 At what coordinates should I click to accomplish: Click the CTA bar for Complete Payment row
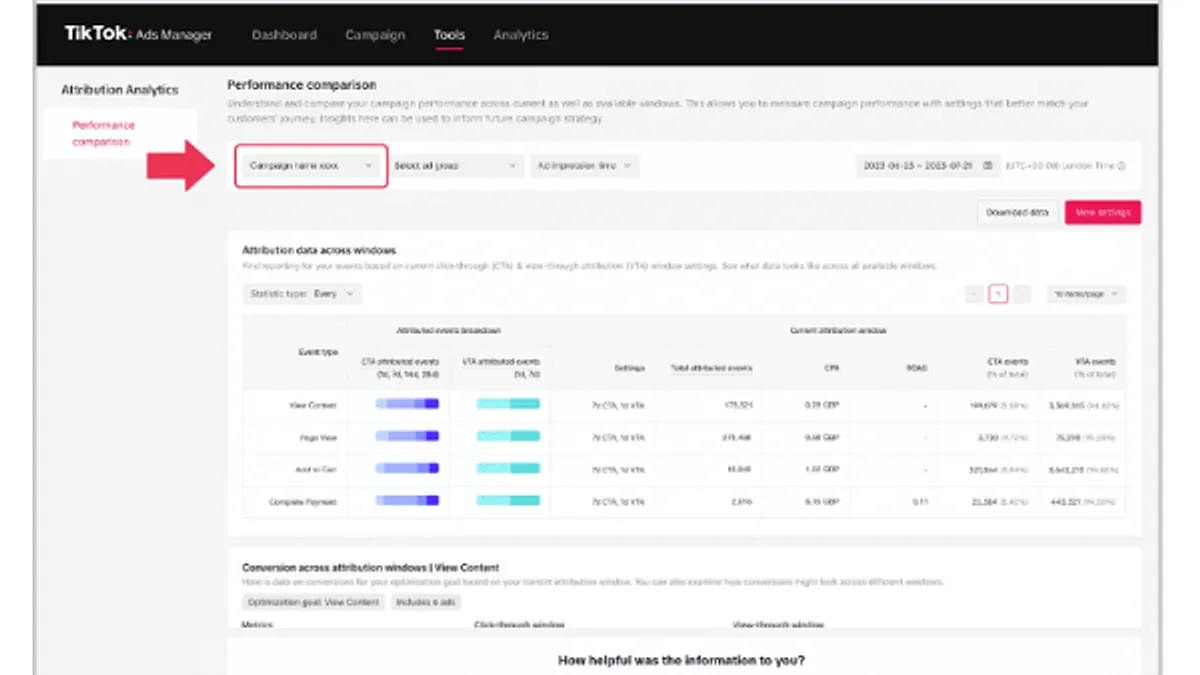pos(407,500)
